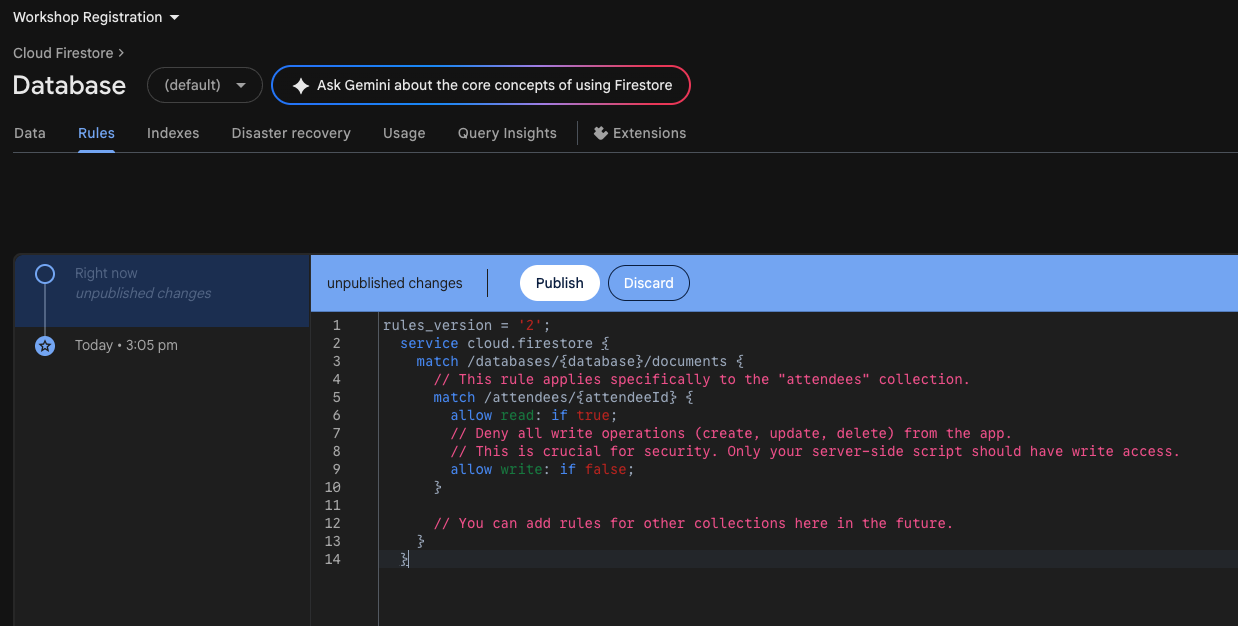Image resolution: width=1238 pixels, height=626 pixels.
Task: Click the open-circle current version marker
Action: (x=45, y=273)
